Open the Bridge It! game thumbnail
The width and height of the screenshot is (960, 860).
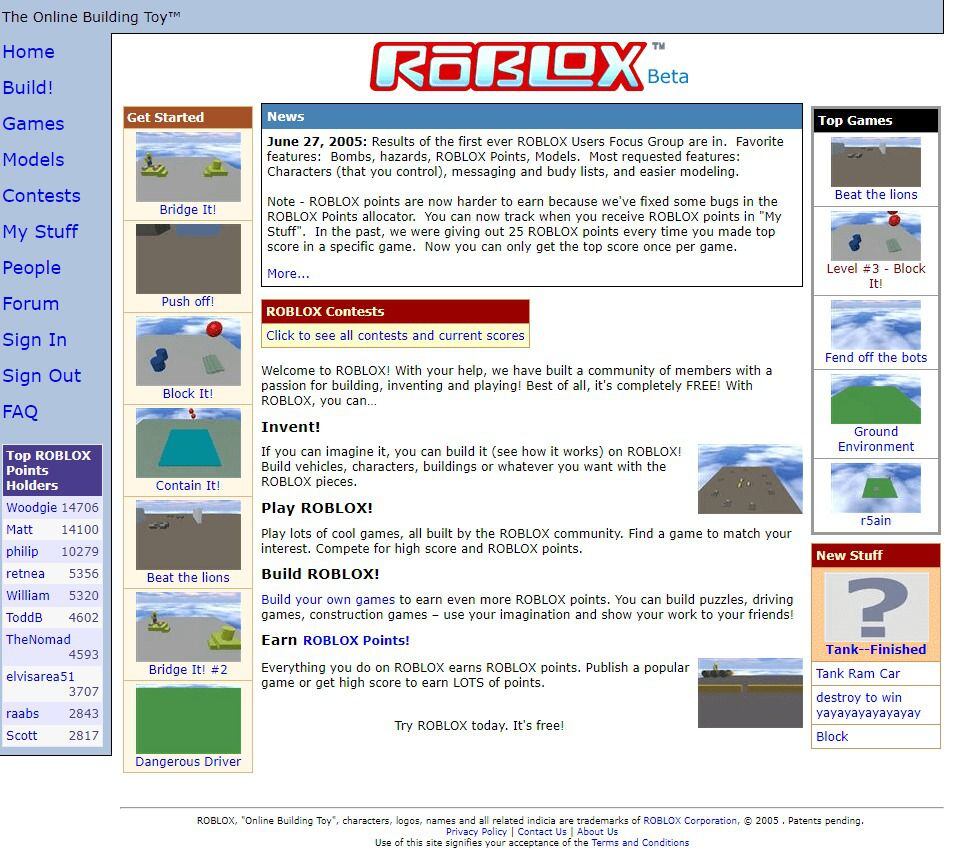pyautogui.click(x=188, y=166)
